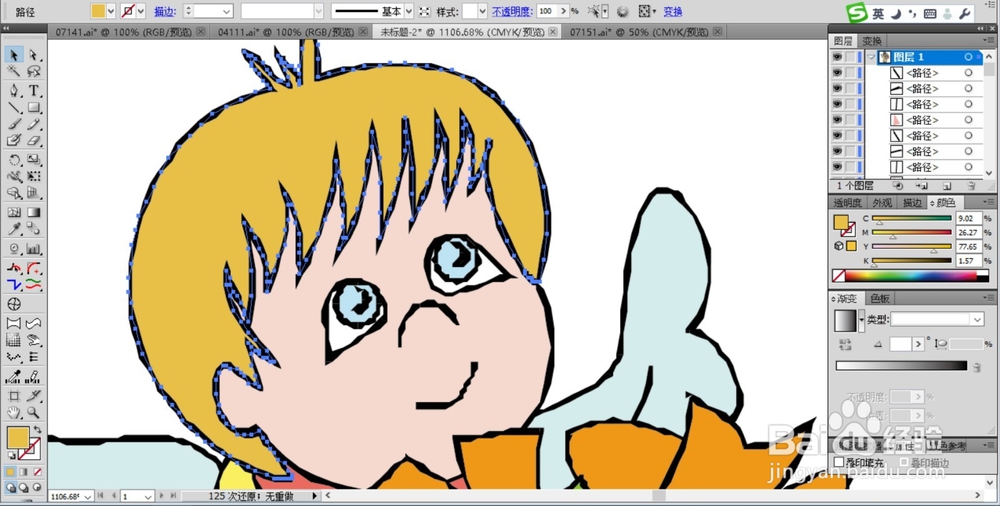Select the Line Segment tool

pos(14,107)
